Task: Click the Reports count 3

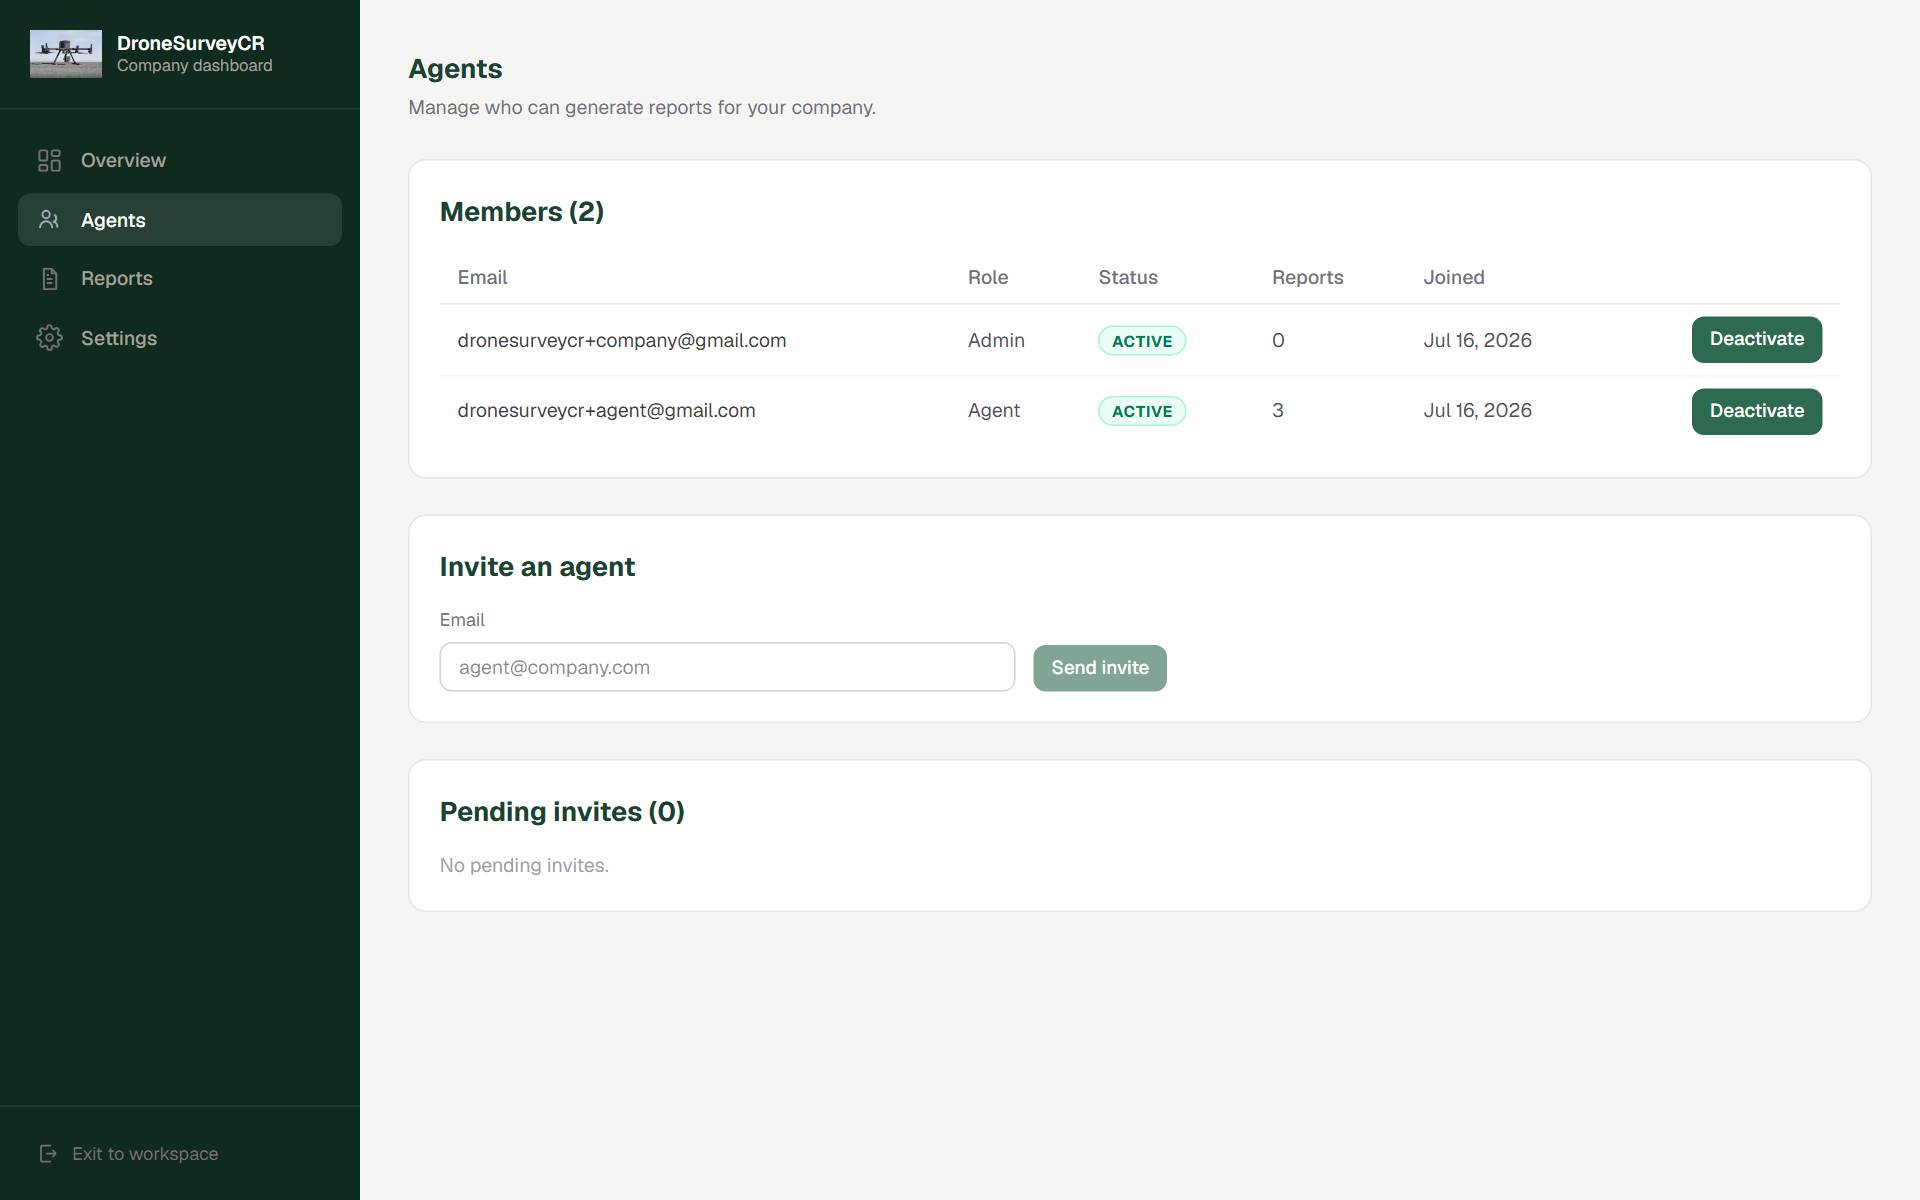Action: pyautogui.click(x=1278, y=410)
